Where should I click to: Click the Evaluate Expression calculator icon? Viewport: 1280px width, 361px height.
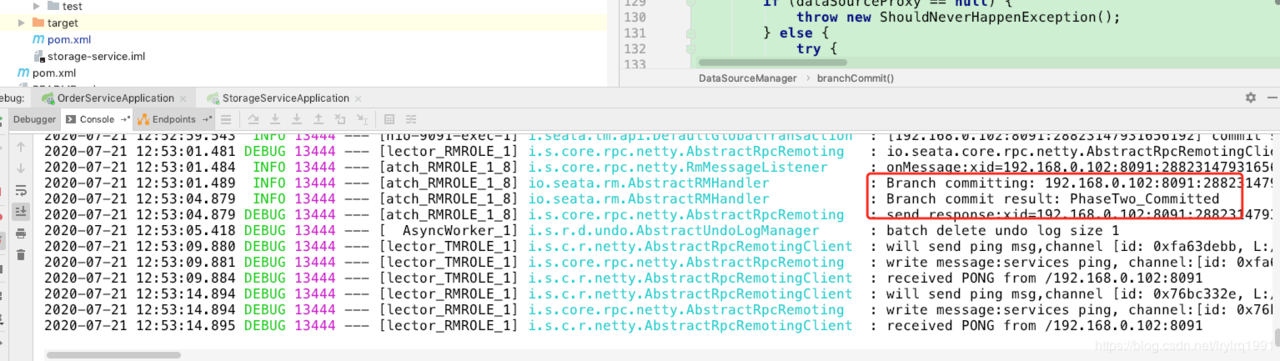tap(389, 119)
